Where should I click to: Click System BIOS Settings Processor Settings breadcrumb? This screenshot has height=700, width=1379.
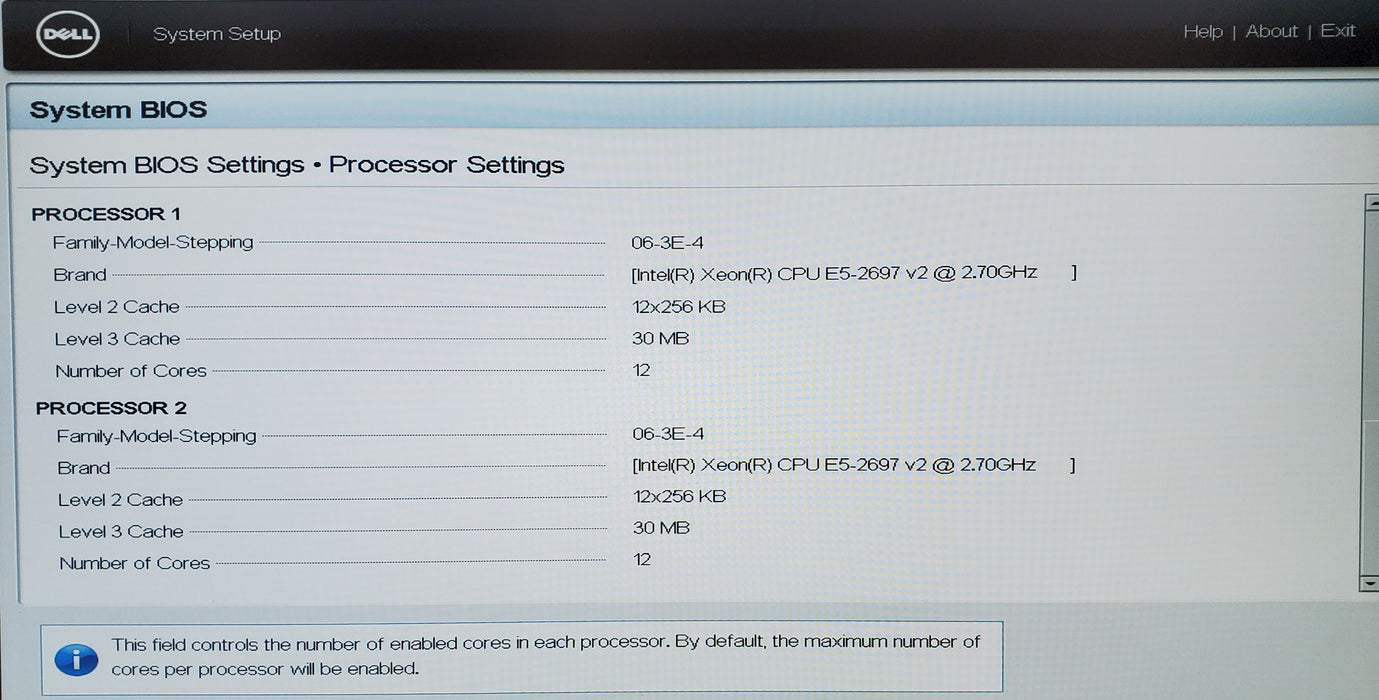point(297,165)
